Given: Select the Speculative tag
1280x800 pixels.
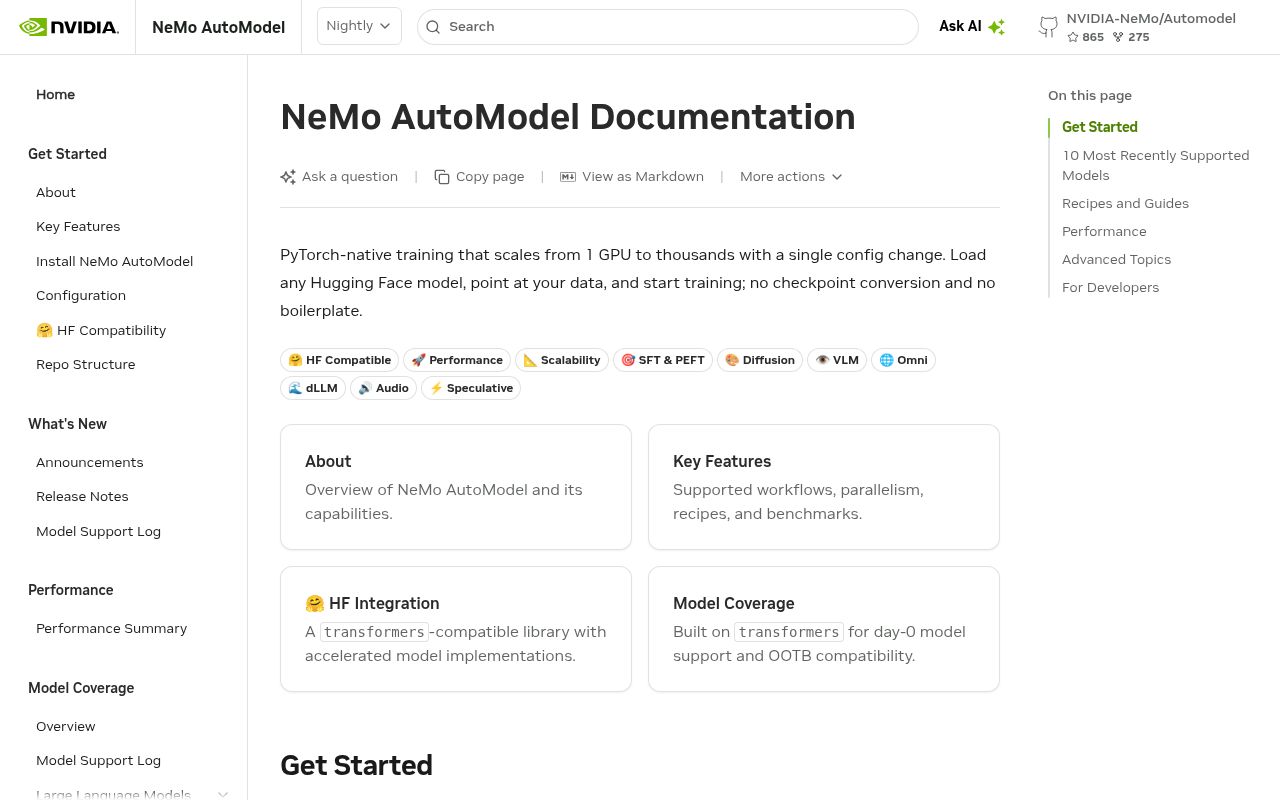Looking at the screenshot, I should point(471,388).
